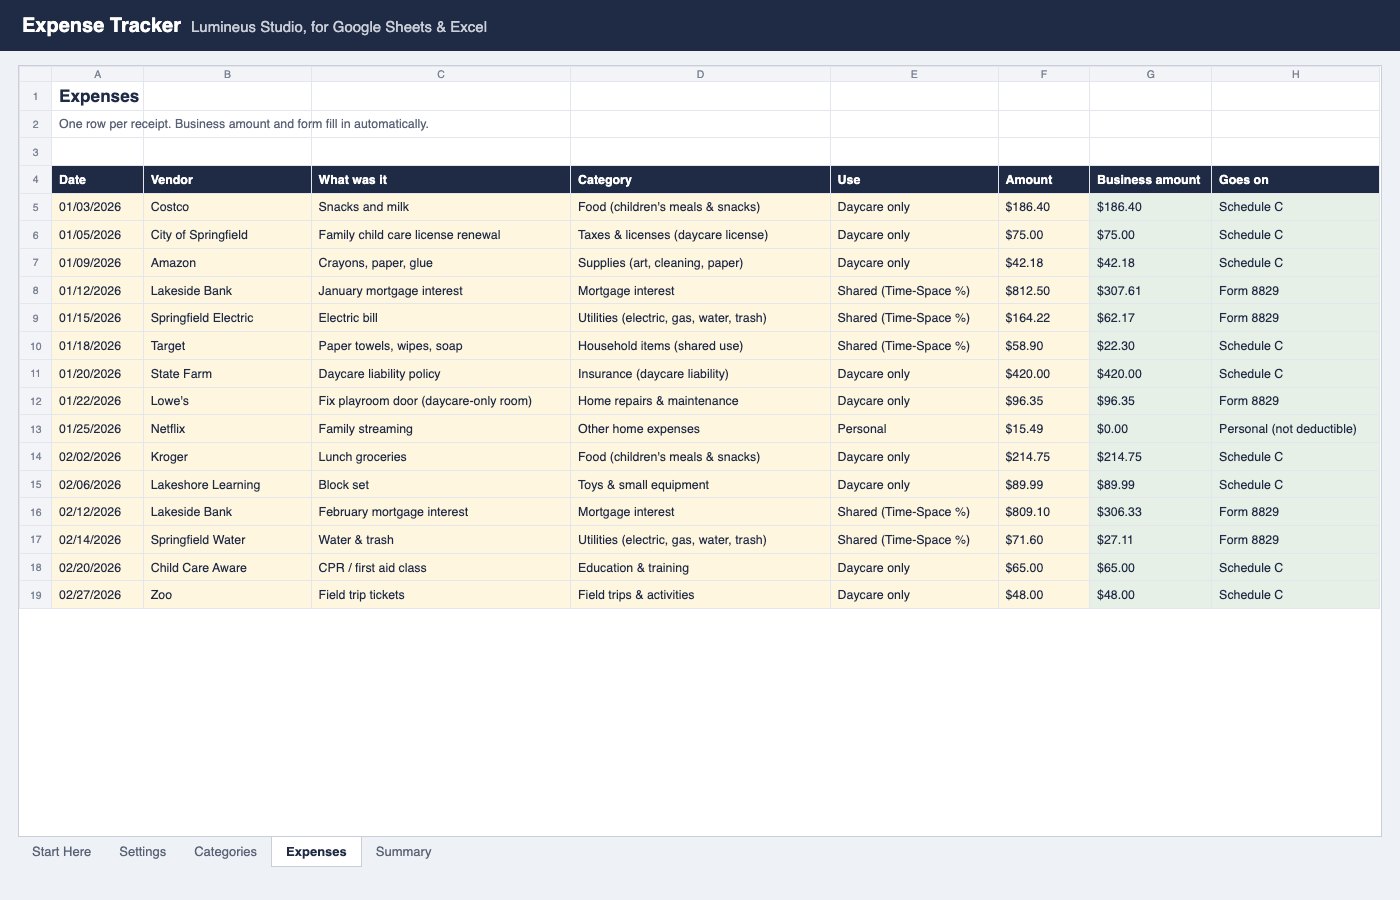Screen dimensions: 1400x900
Task: Select the 'Crayons, paper, glue' cell
Action: [441, 263]
